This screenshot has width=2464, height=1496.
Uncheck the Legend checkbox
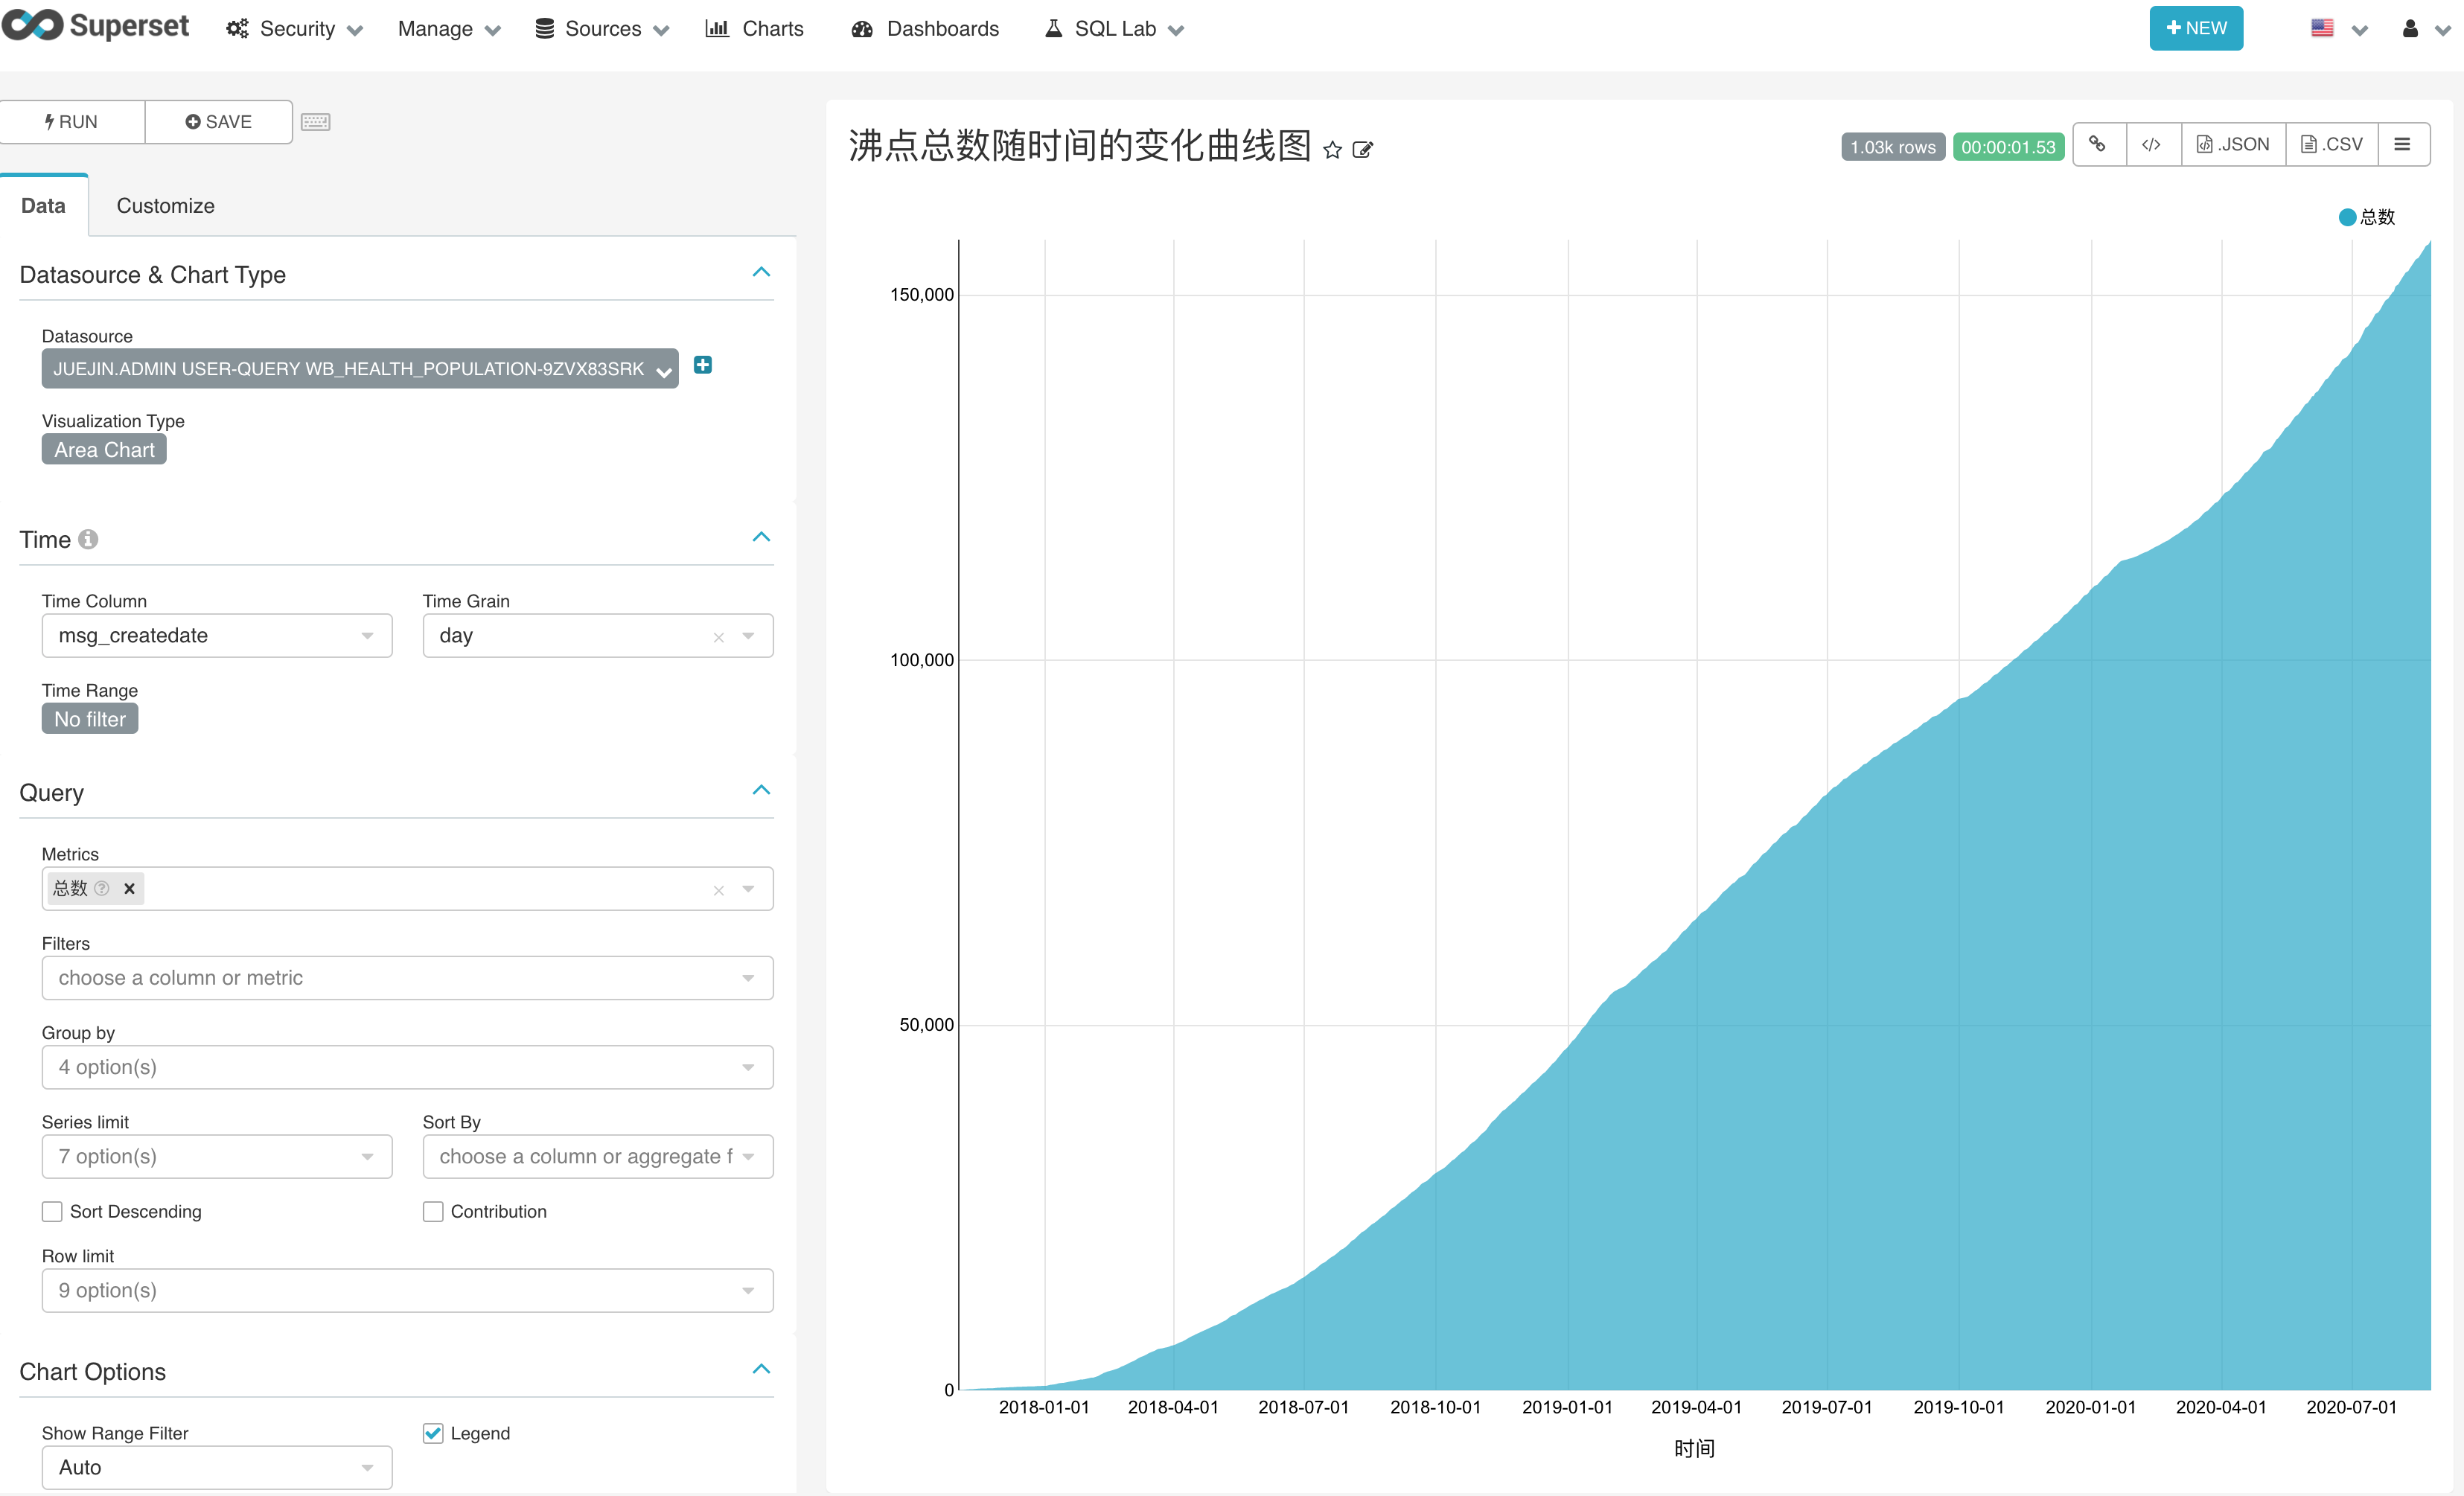tap(433, 1433)
